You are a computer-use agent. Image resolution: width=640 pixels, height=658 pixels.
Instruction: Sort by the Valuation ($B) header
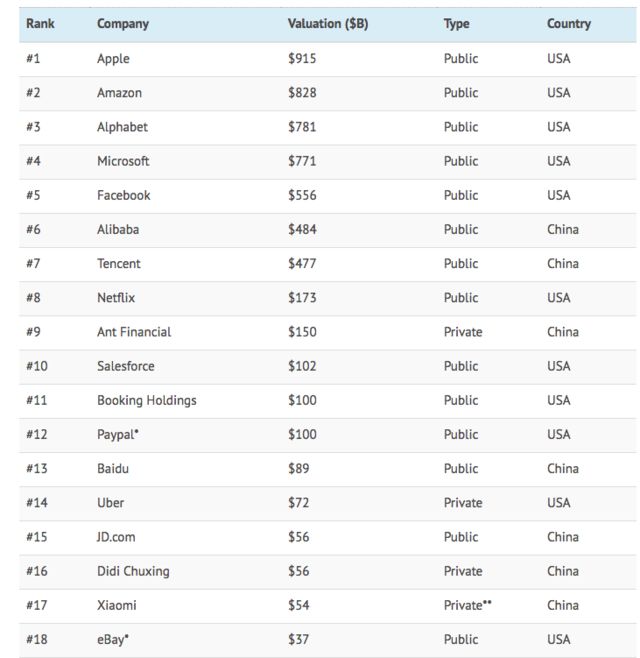328,24
